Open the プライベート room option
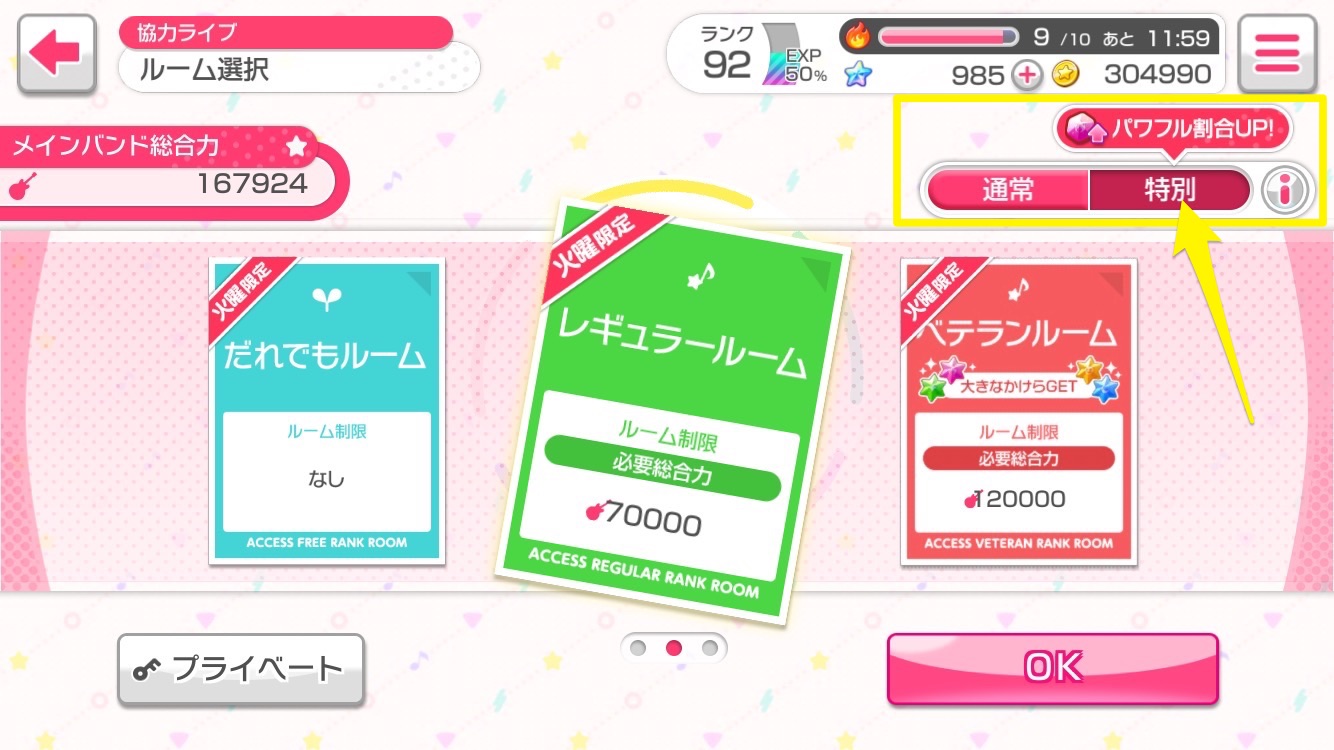This screenshot has width=1334, height=750. tap(240, 669)
